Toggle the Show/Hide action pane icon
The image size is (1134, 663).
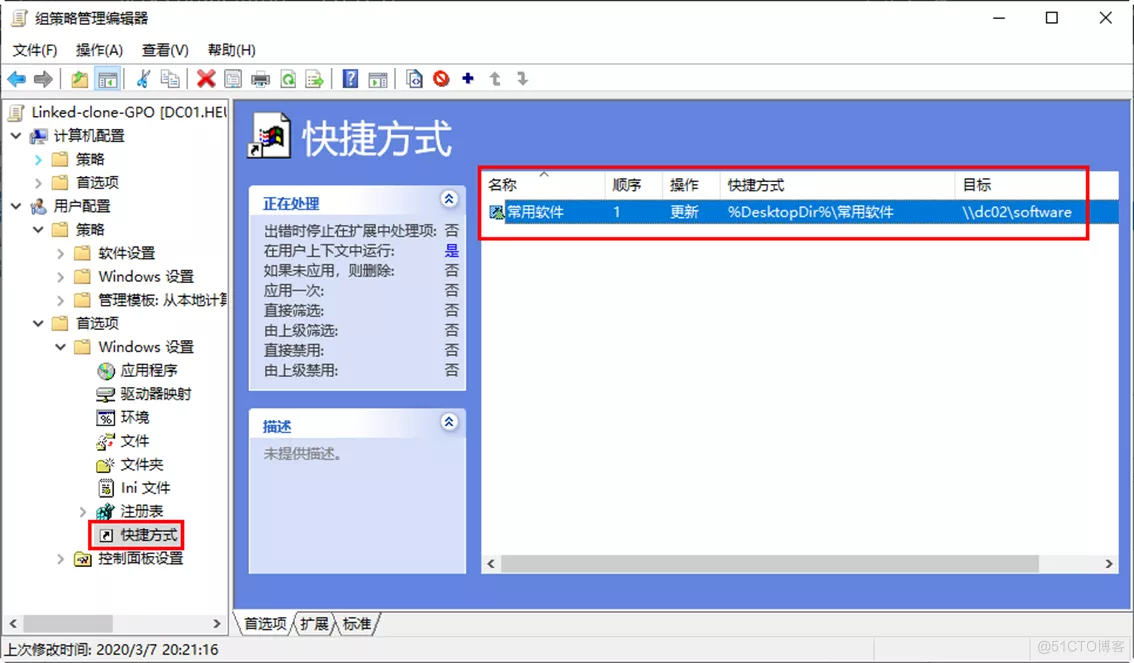pyautogui.click(x=378, y=79)
